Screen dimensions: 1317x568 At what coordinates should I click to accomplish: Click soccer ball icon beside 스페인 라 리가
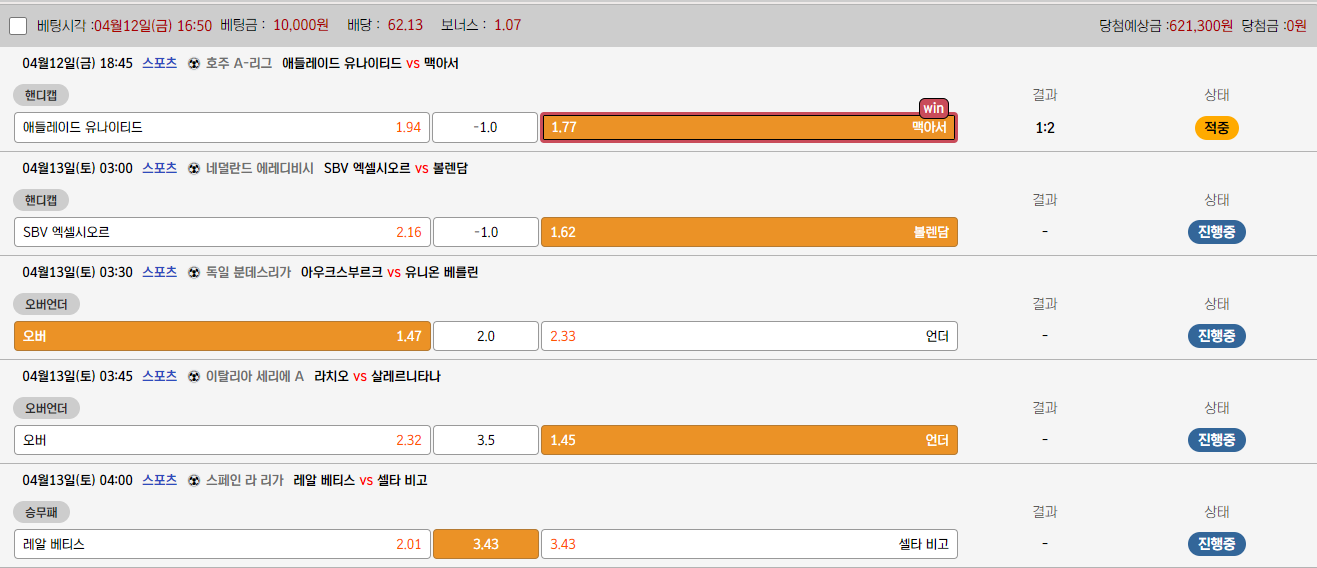click(194, 480)
